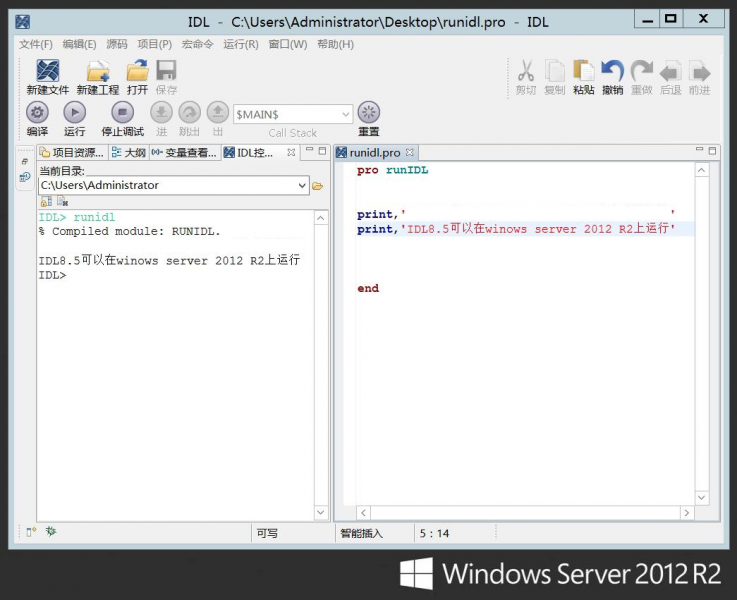The image size is (737, 600).
Task: Close the runidl.pro editor tab
Action: [409, 153]
